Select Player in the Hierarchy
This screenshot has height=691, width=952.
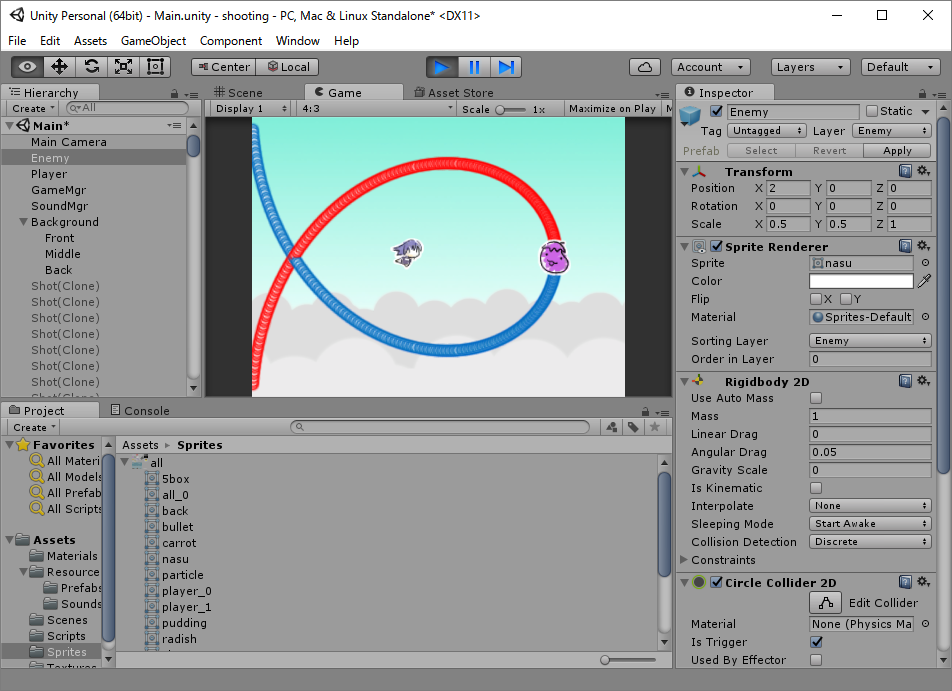pyautogui.click(x=49, y=174)
